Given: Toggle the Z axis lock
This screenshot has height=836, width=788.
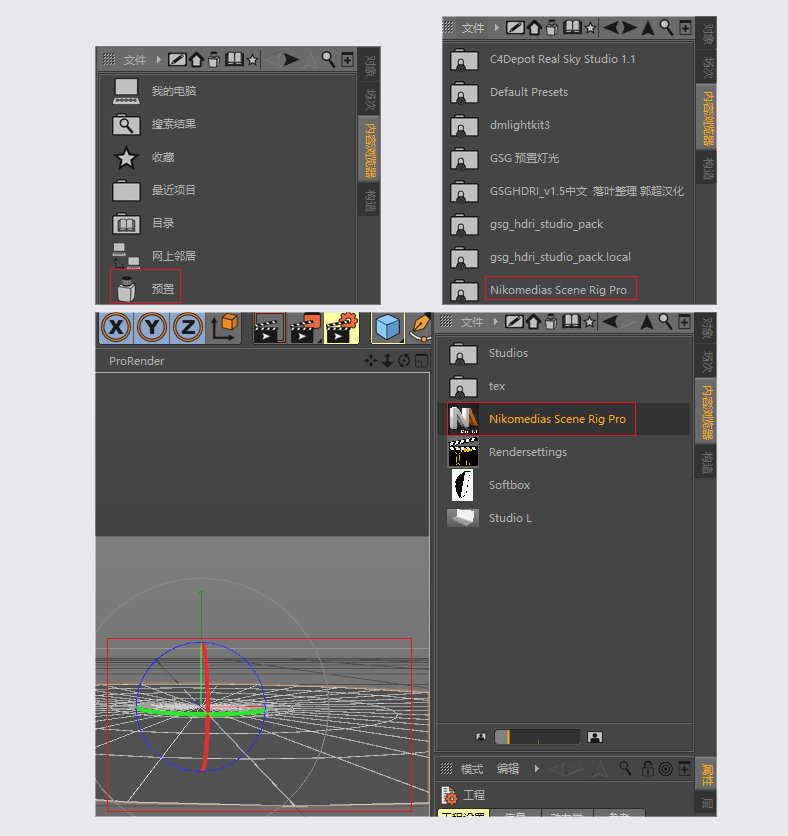Looking at the screenshot, I should (188, 327).
